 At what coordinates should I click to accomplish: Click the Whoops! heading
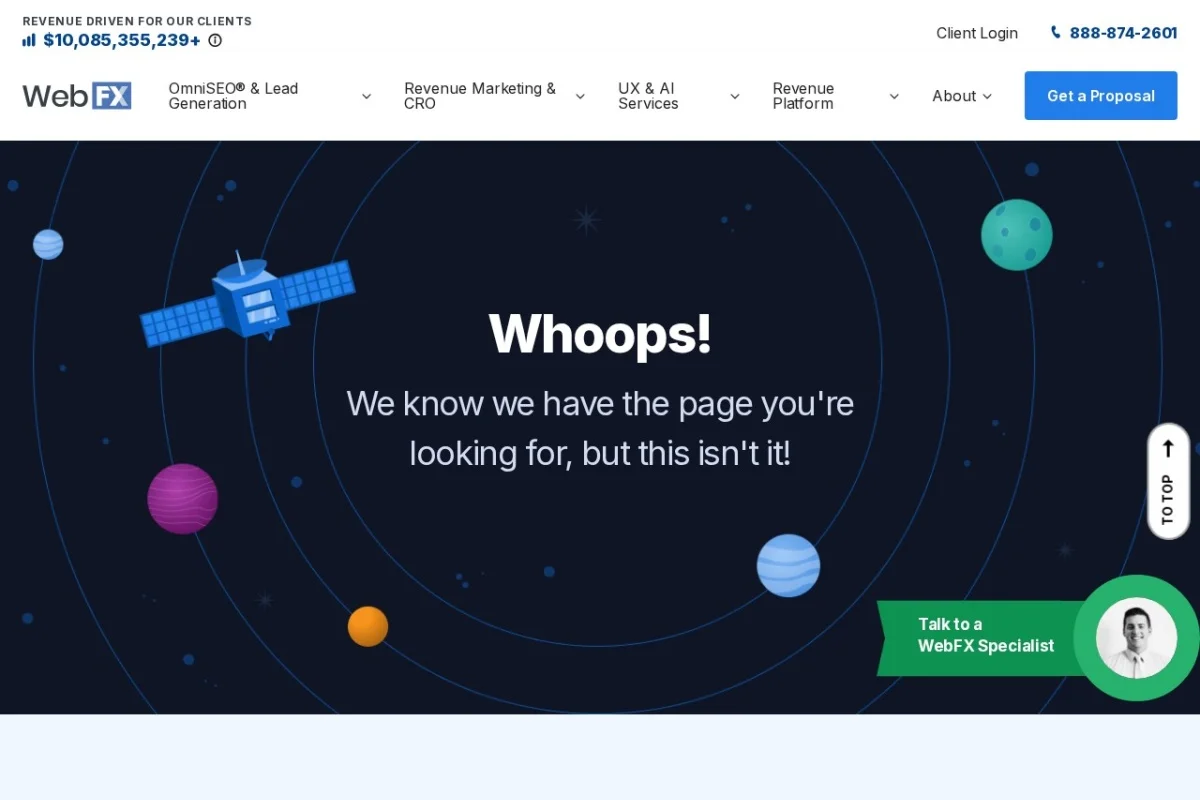click(x=600, y=333)
